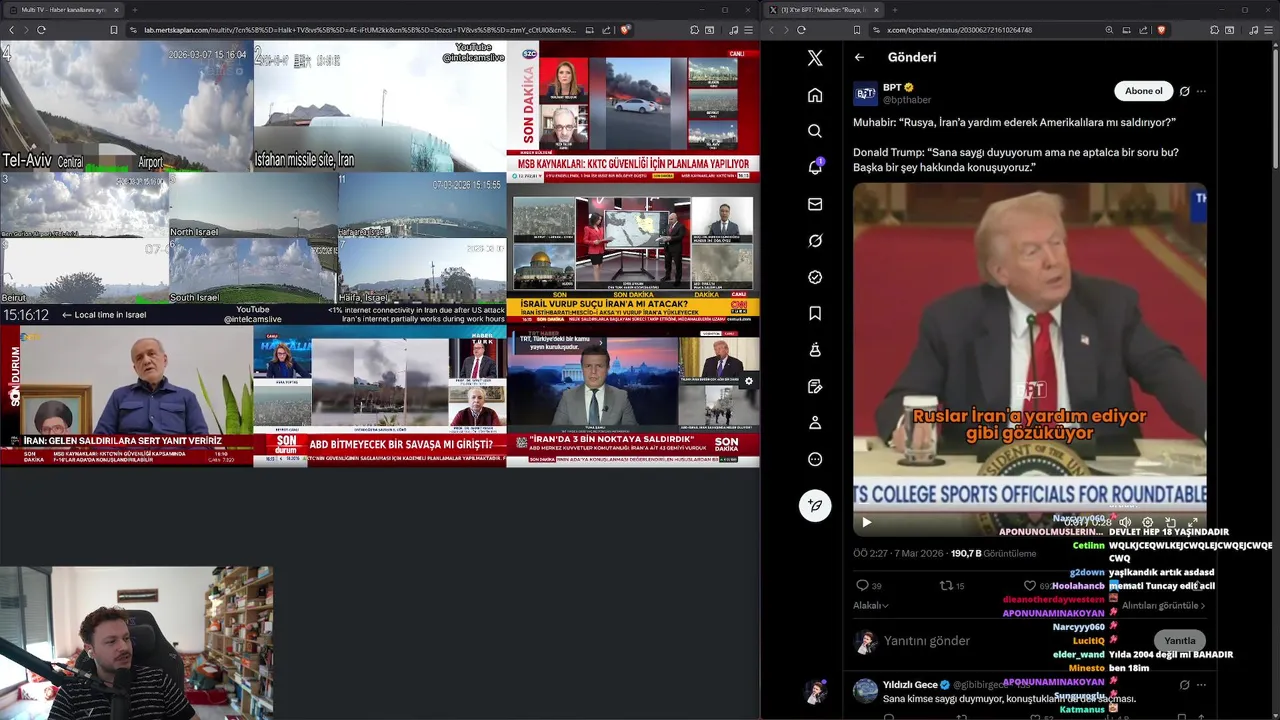The width and height of the screenshot is (1280, 720).
Task: Open three-dot menu on BPT post
Action: [1201, 91]
